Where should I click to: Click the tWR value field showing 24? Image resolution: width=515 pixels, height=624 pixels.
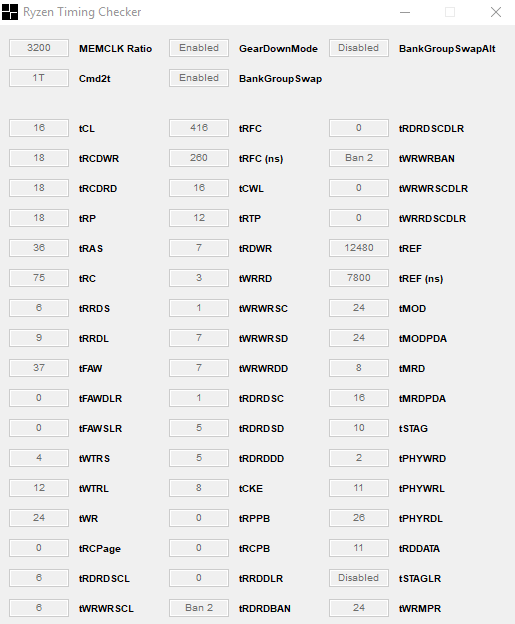click(39, 518)
